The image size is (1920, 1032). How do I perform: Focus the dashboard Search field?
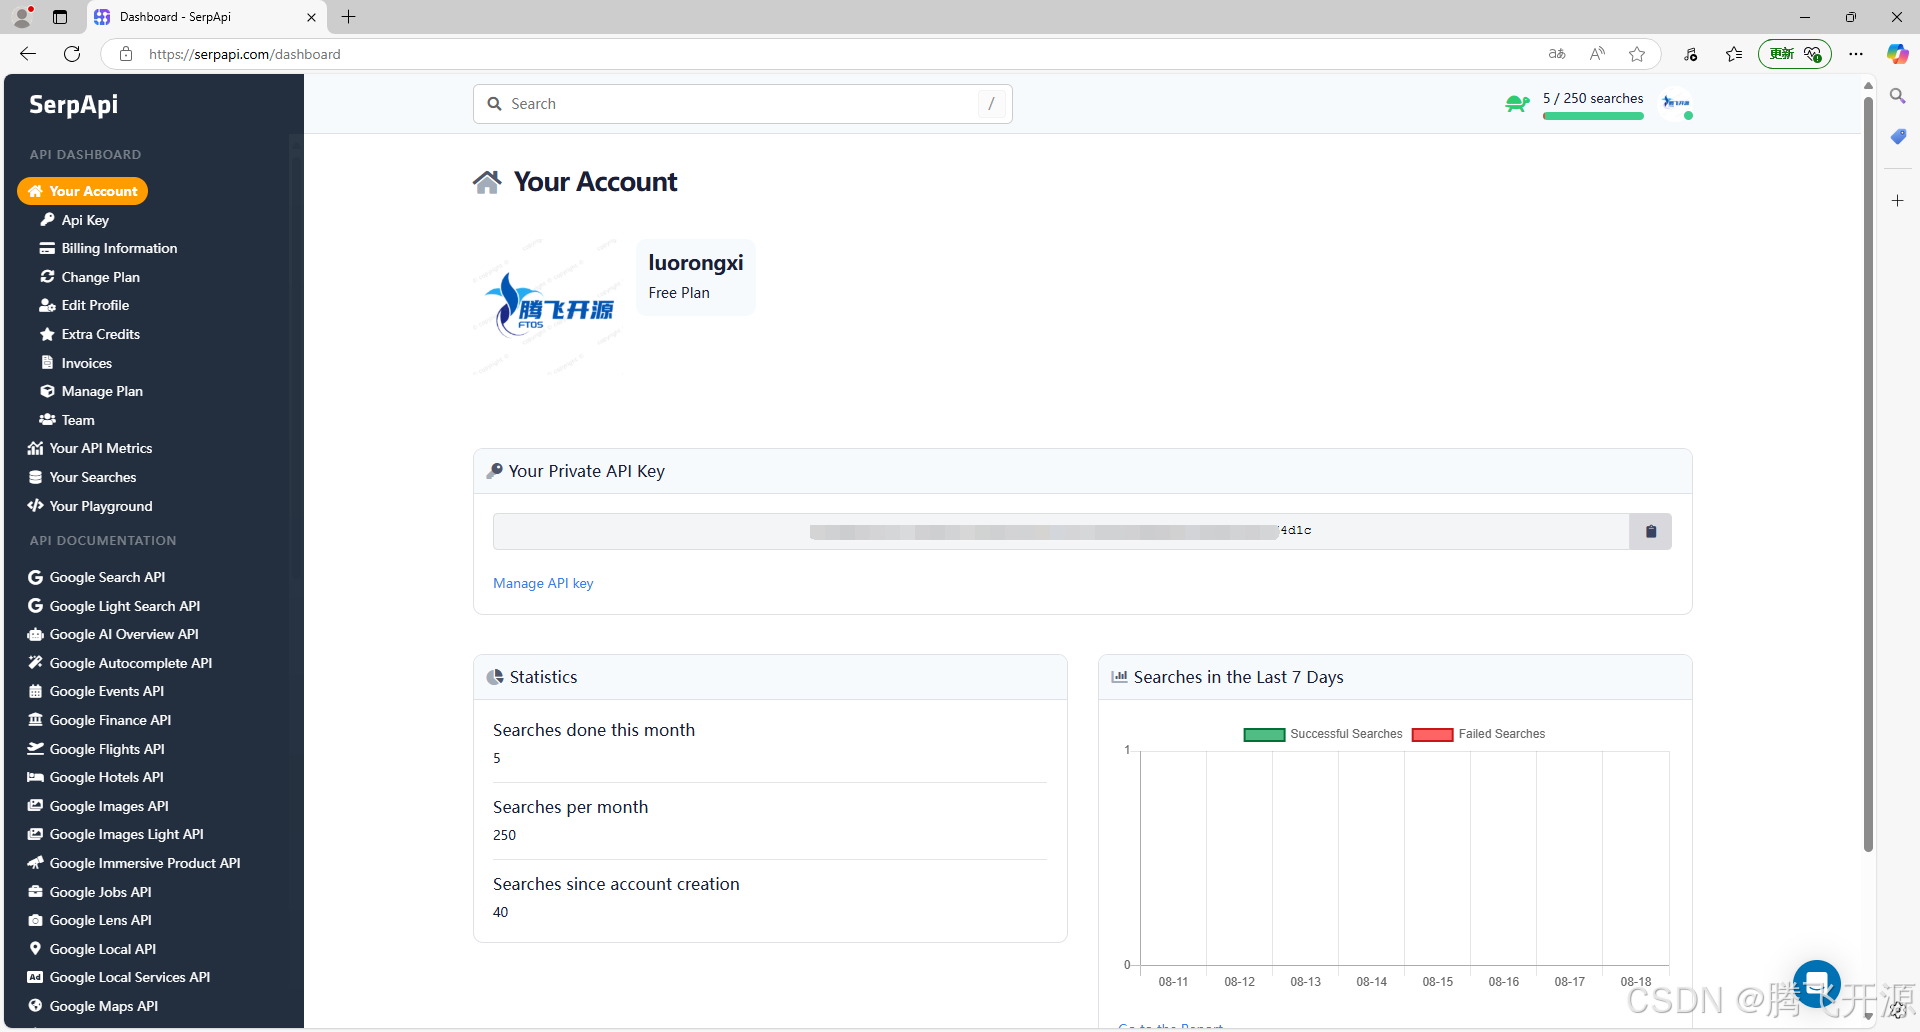click(743, 104)
